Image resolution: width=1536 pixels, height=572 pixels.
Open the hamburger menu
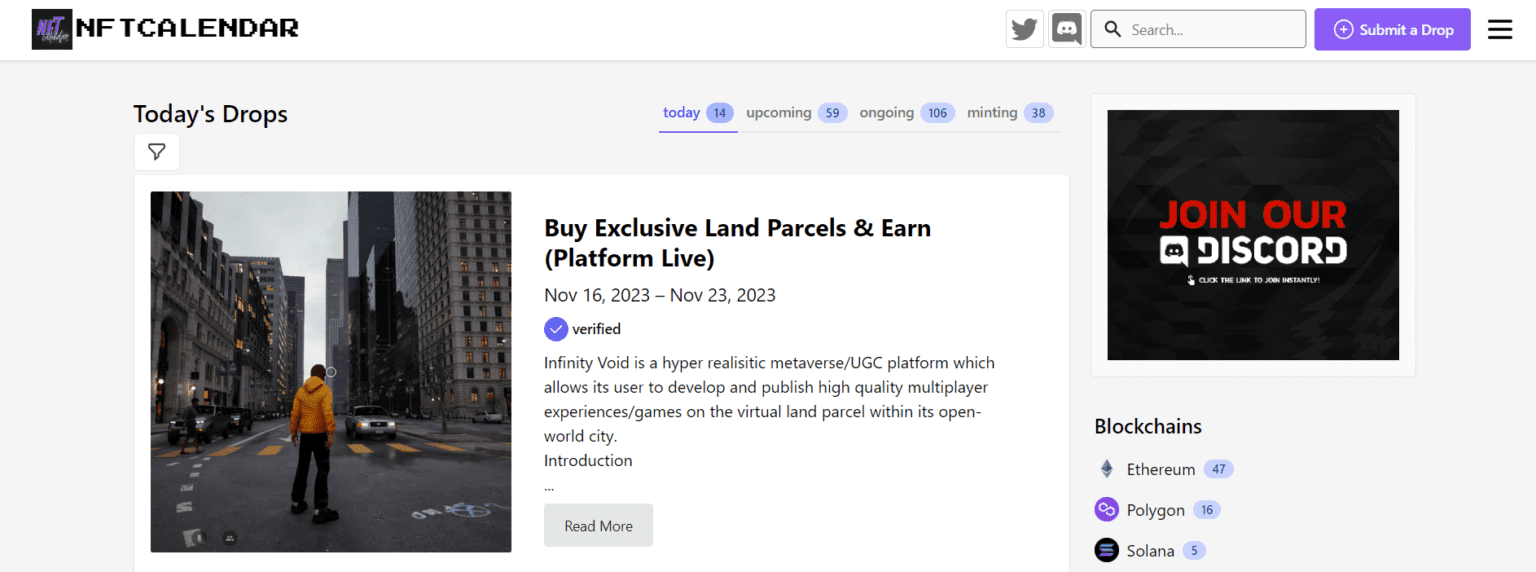click(1499, 30)
